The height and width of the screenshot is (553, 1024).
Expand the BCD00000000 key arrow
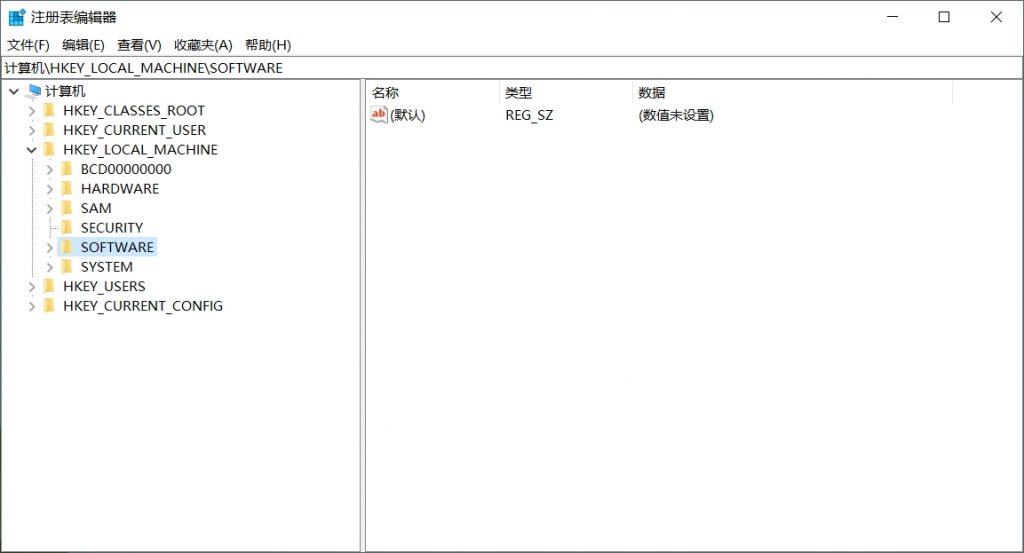pyautogui.click(x=50, y=170)
